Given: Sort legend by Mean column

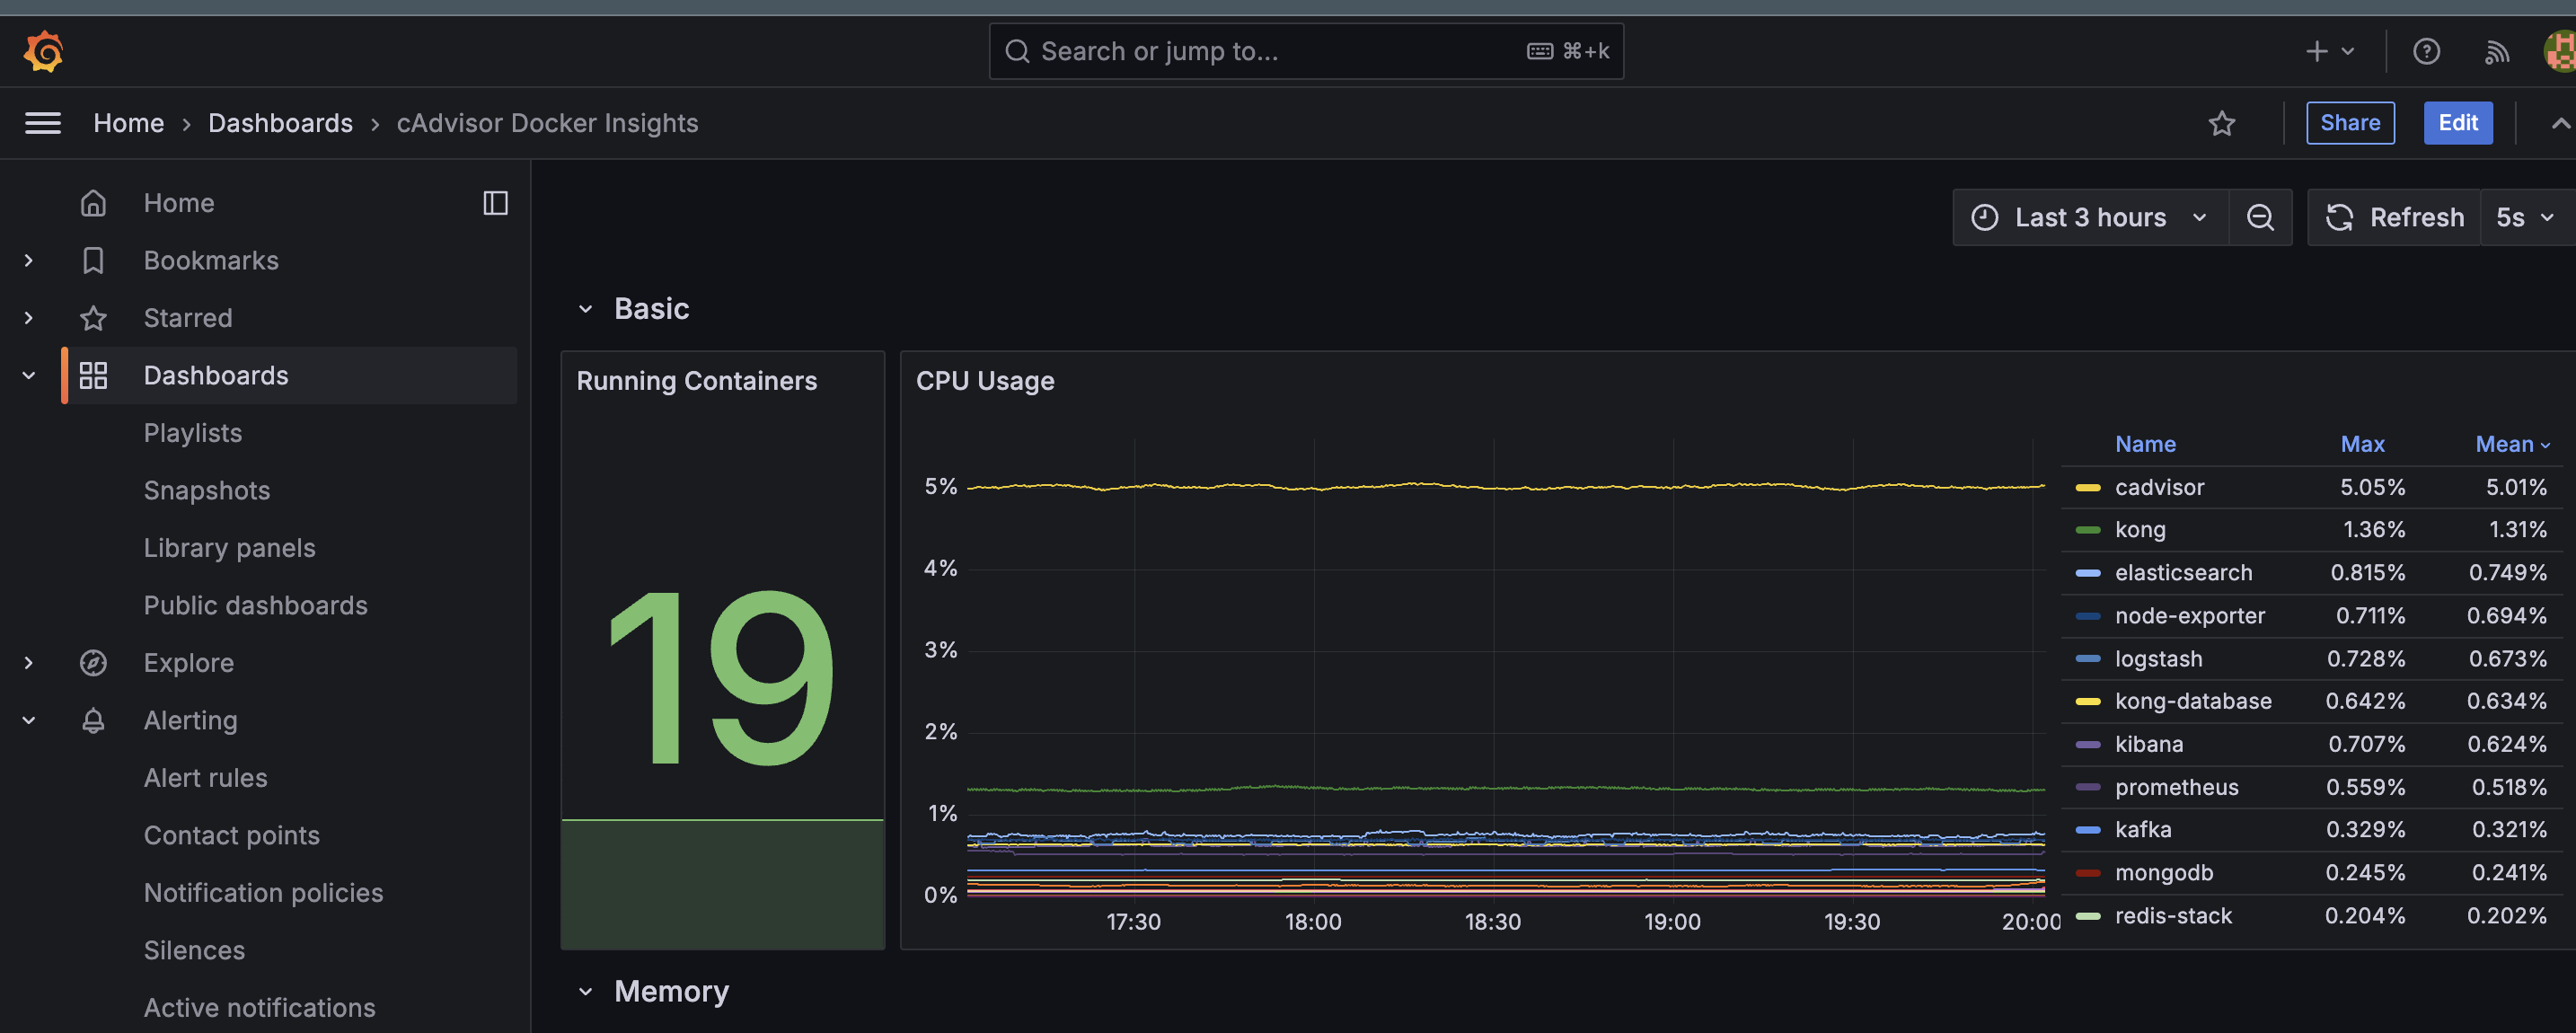Looking at the screenshot, I should (2512, 444).
